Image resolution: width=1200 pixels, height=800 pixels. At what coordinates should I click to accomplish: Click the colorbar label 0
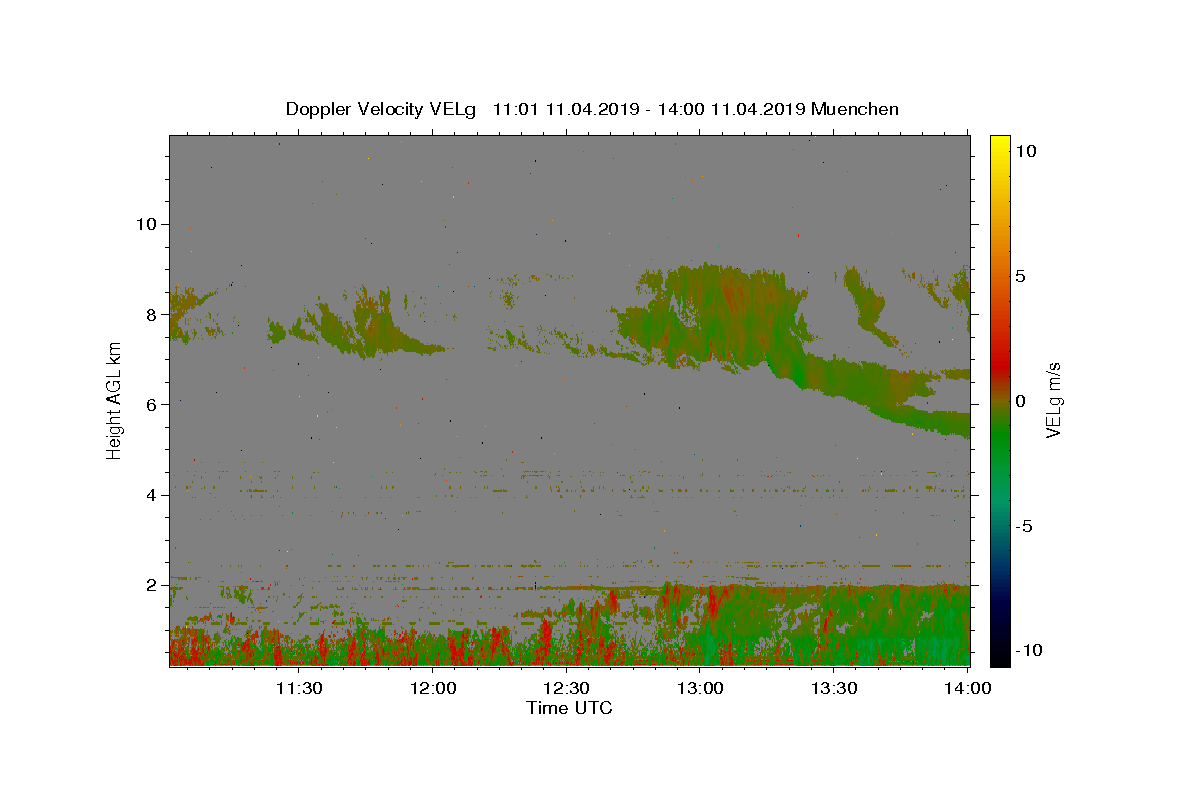point(1019,401)
